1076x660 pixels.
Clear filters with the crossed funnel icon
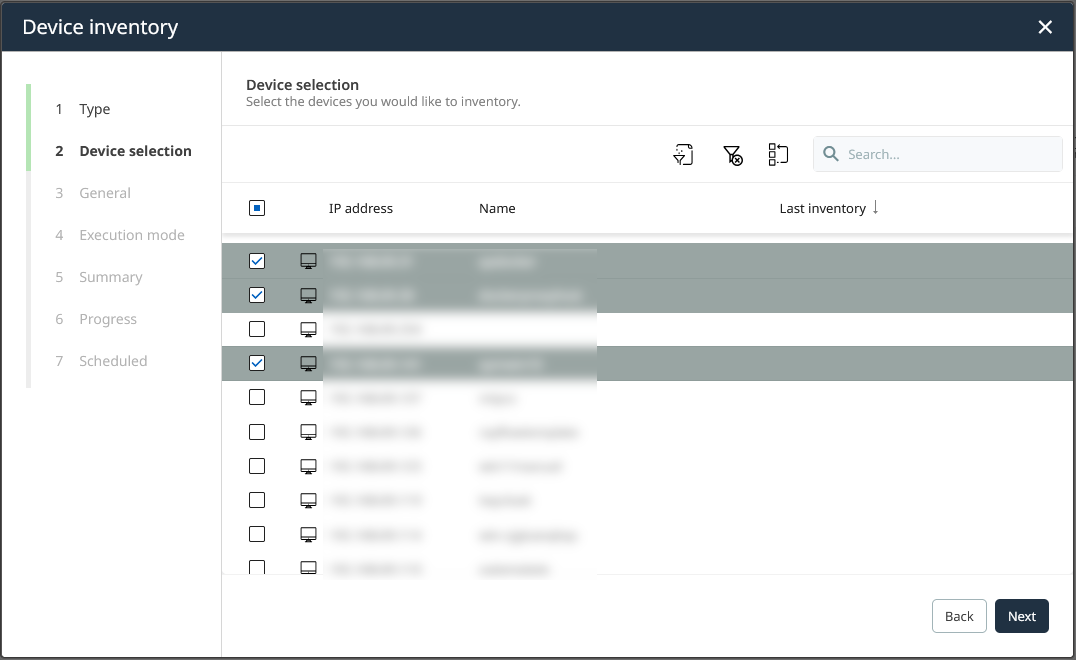tap(732, 154)
